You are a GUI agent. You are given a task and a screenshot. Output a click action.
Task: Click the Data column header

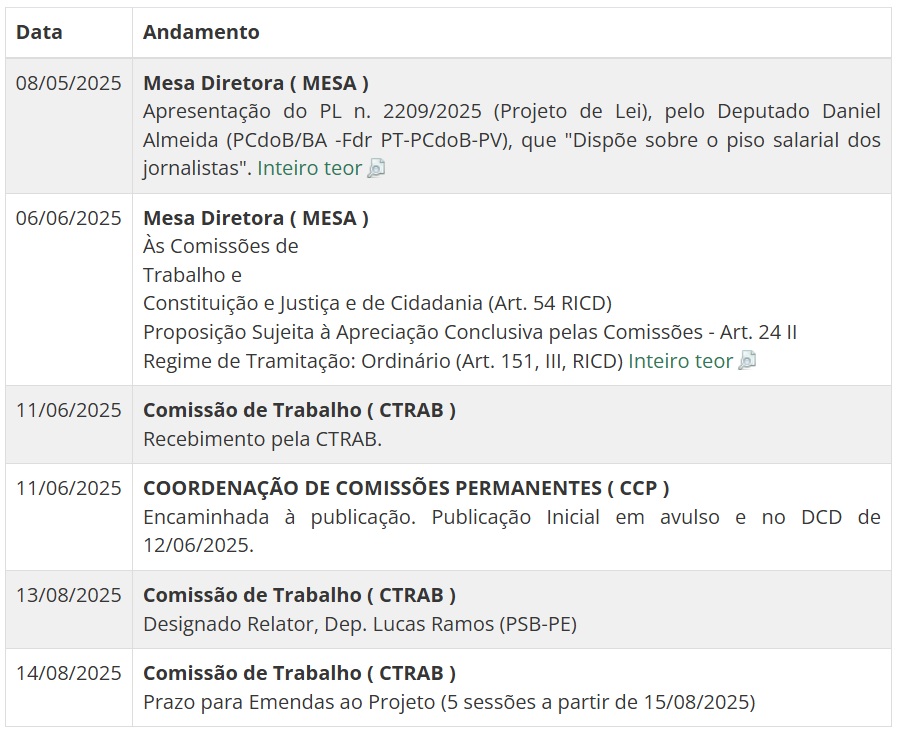pyautogui.click(x=39, y=32)
